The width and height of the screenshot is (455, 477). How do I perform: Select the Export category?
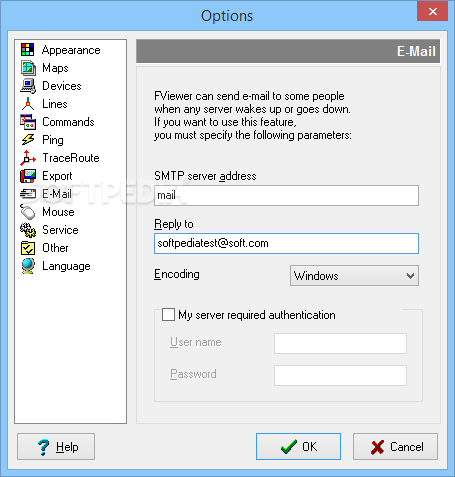pyautogui.click(x=57, y=176)
